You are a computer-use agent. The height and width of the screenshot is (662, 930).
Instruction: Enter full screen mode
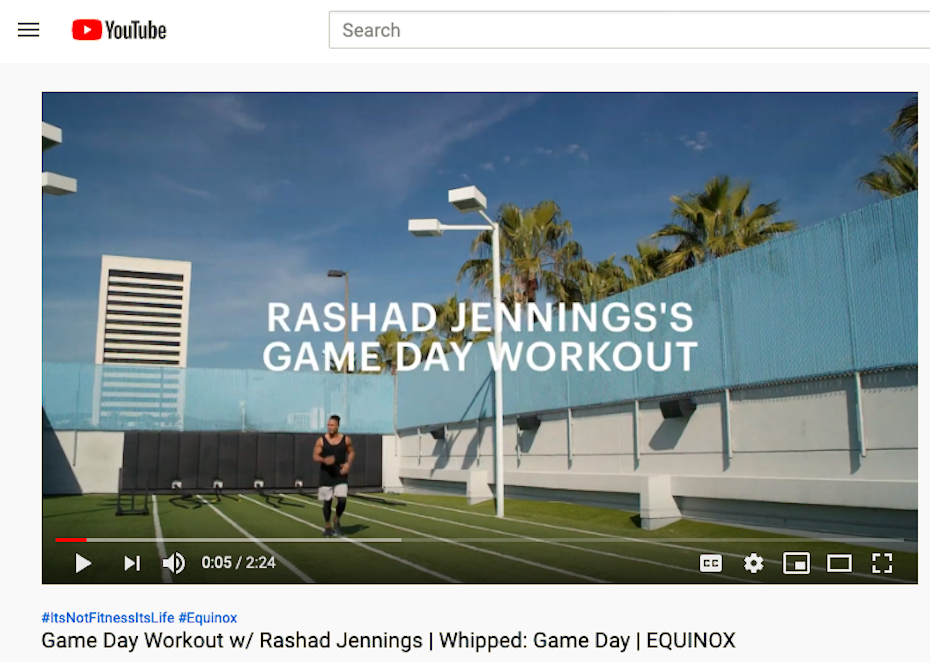coord(882,563)
